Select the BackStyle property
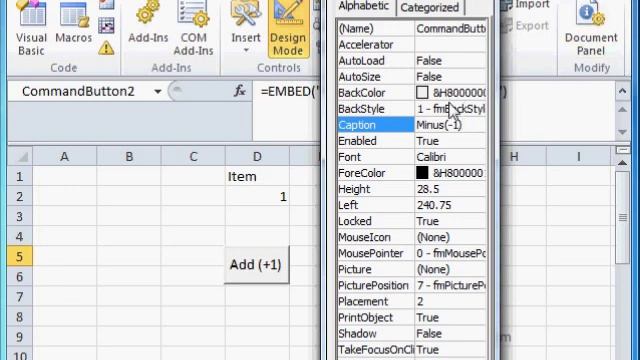This screenshot has width=640, height=360. coord(412,109)
